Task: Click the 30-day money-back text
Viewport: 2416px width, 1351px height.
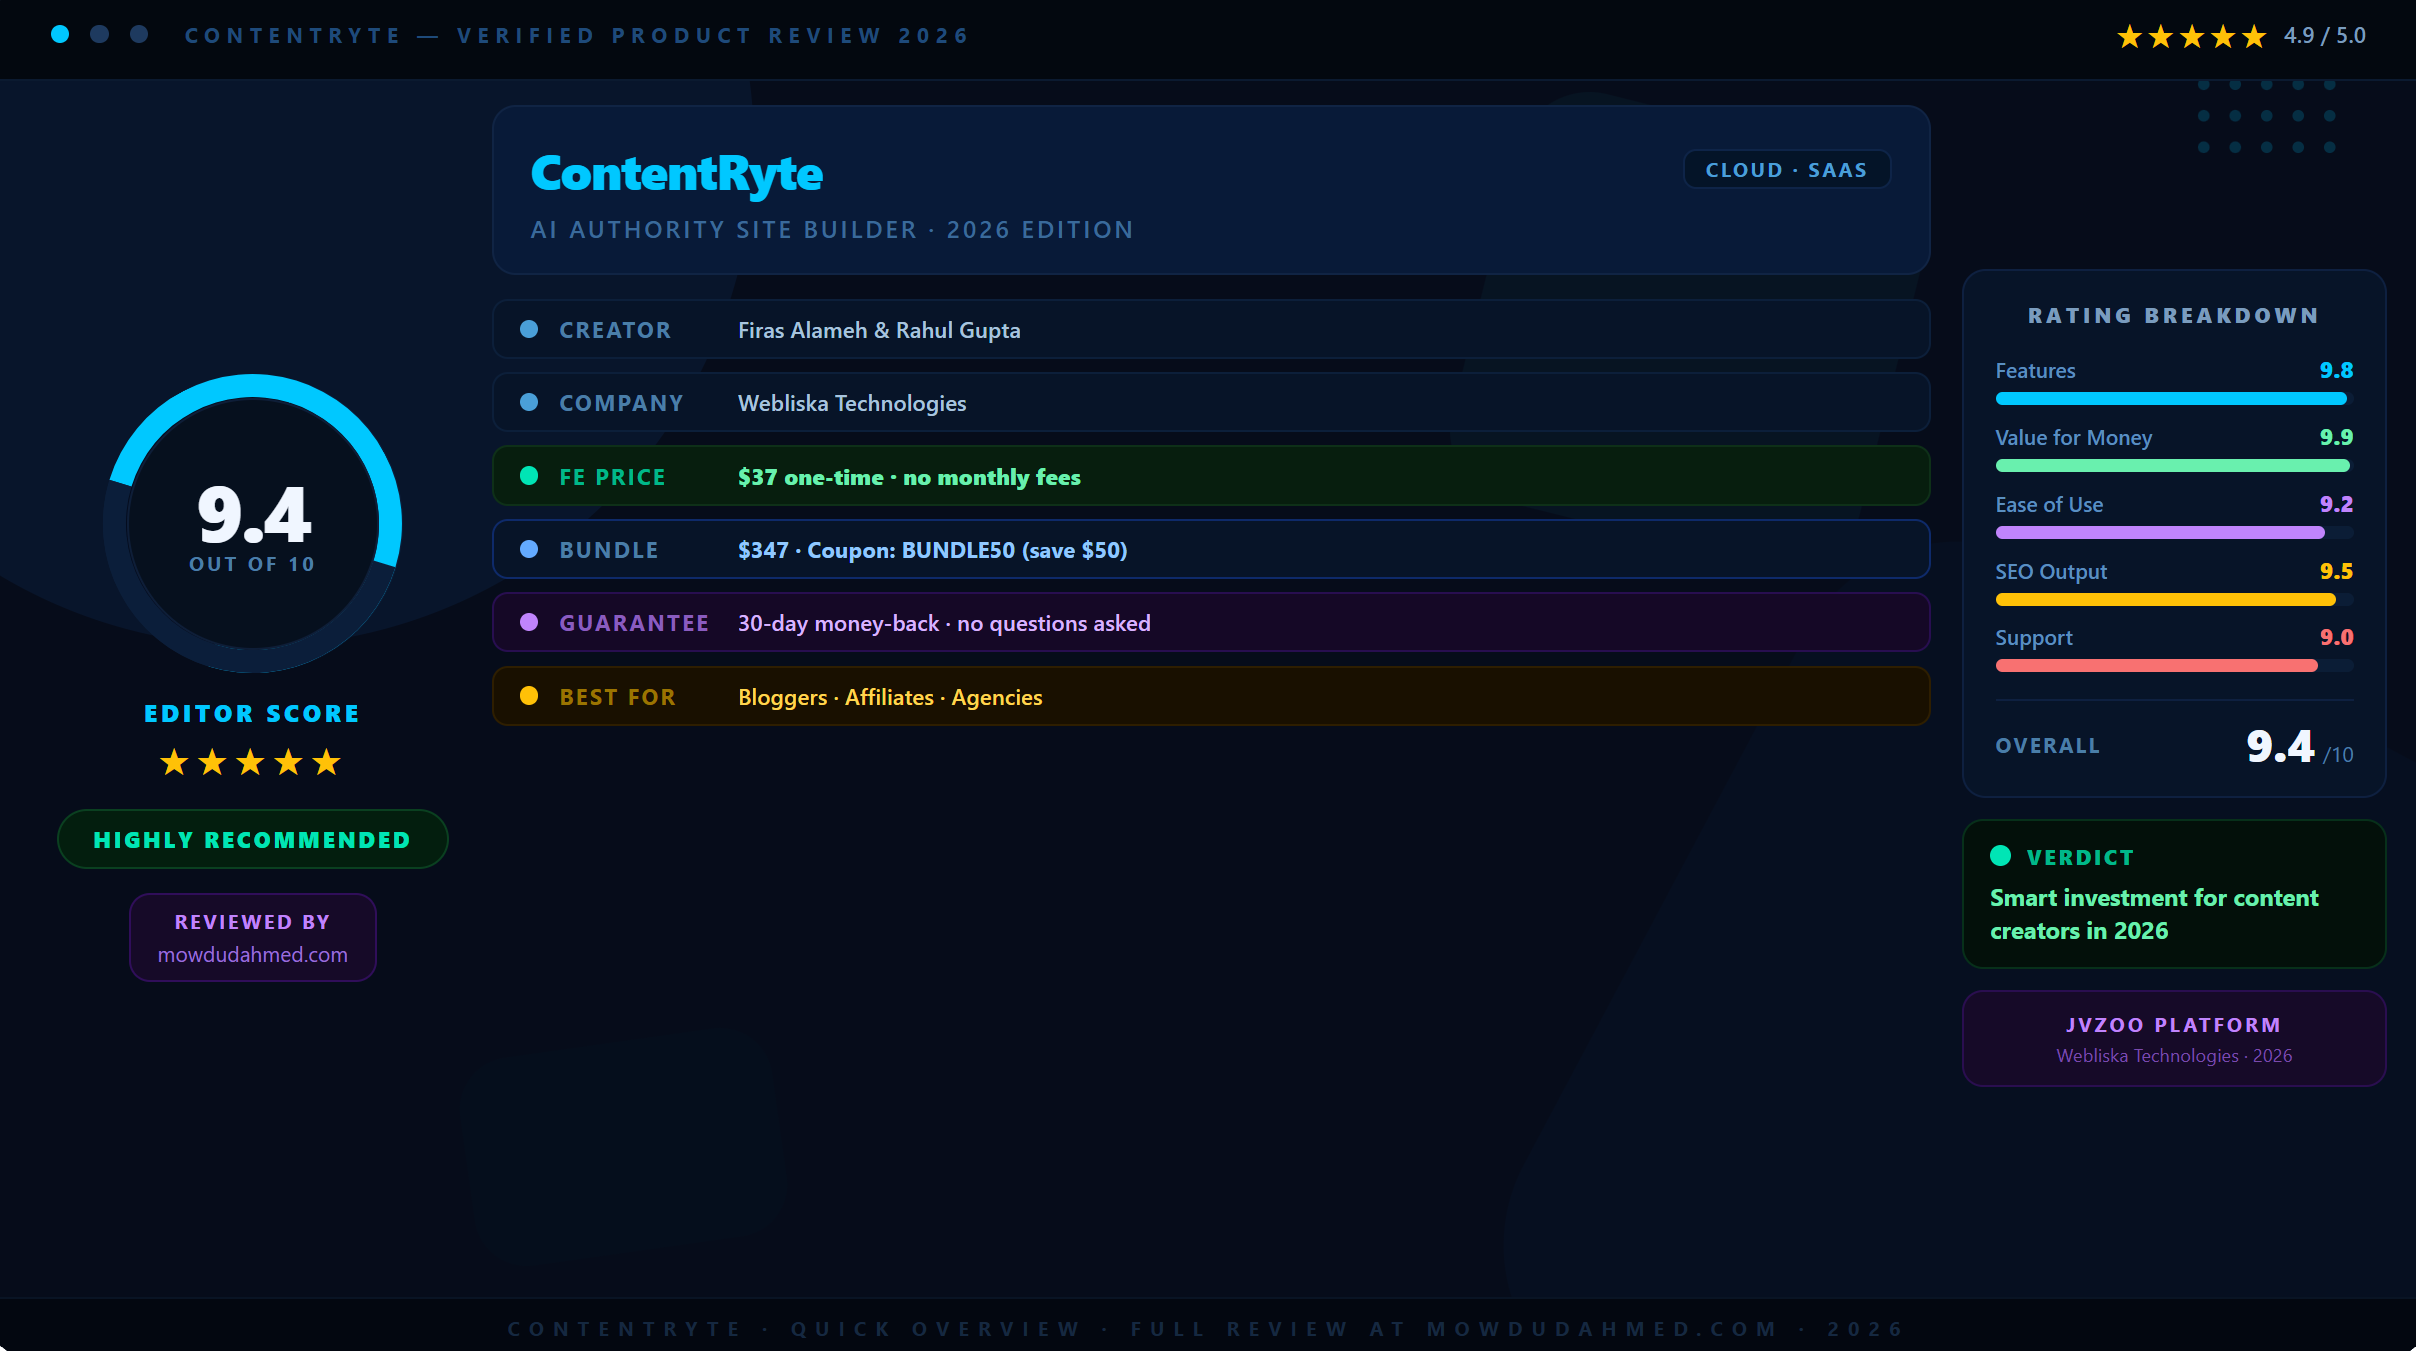Action: coord(944,623)
